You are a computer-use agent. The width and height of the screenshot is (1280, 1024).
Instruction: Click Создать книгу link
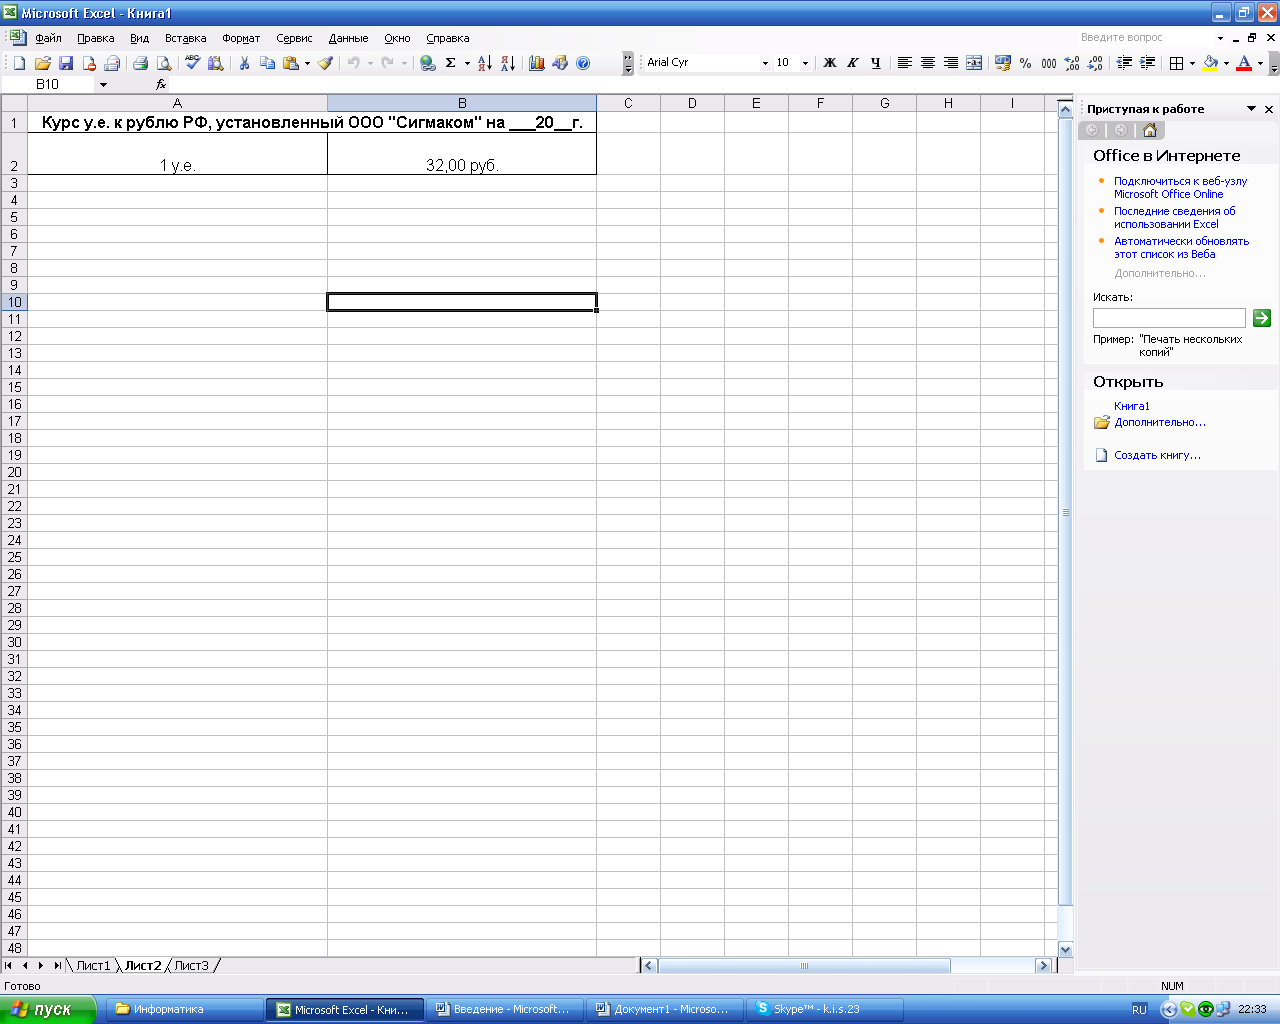click(1157, 455)
